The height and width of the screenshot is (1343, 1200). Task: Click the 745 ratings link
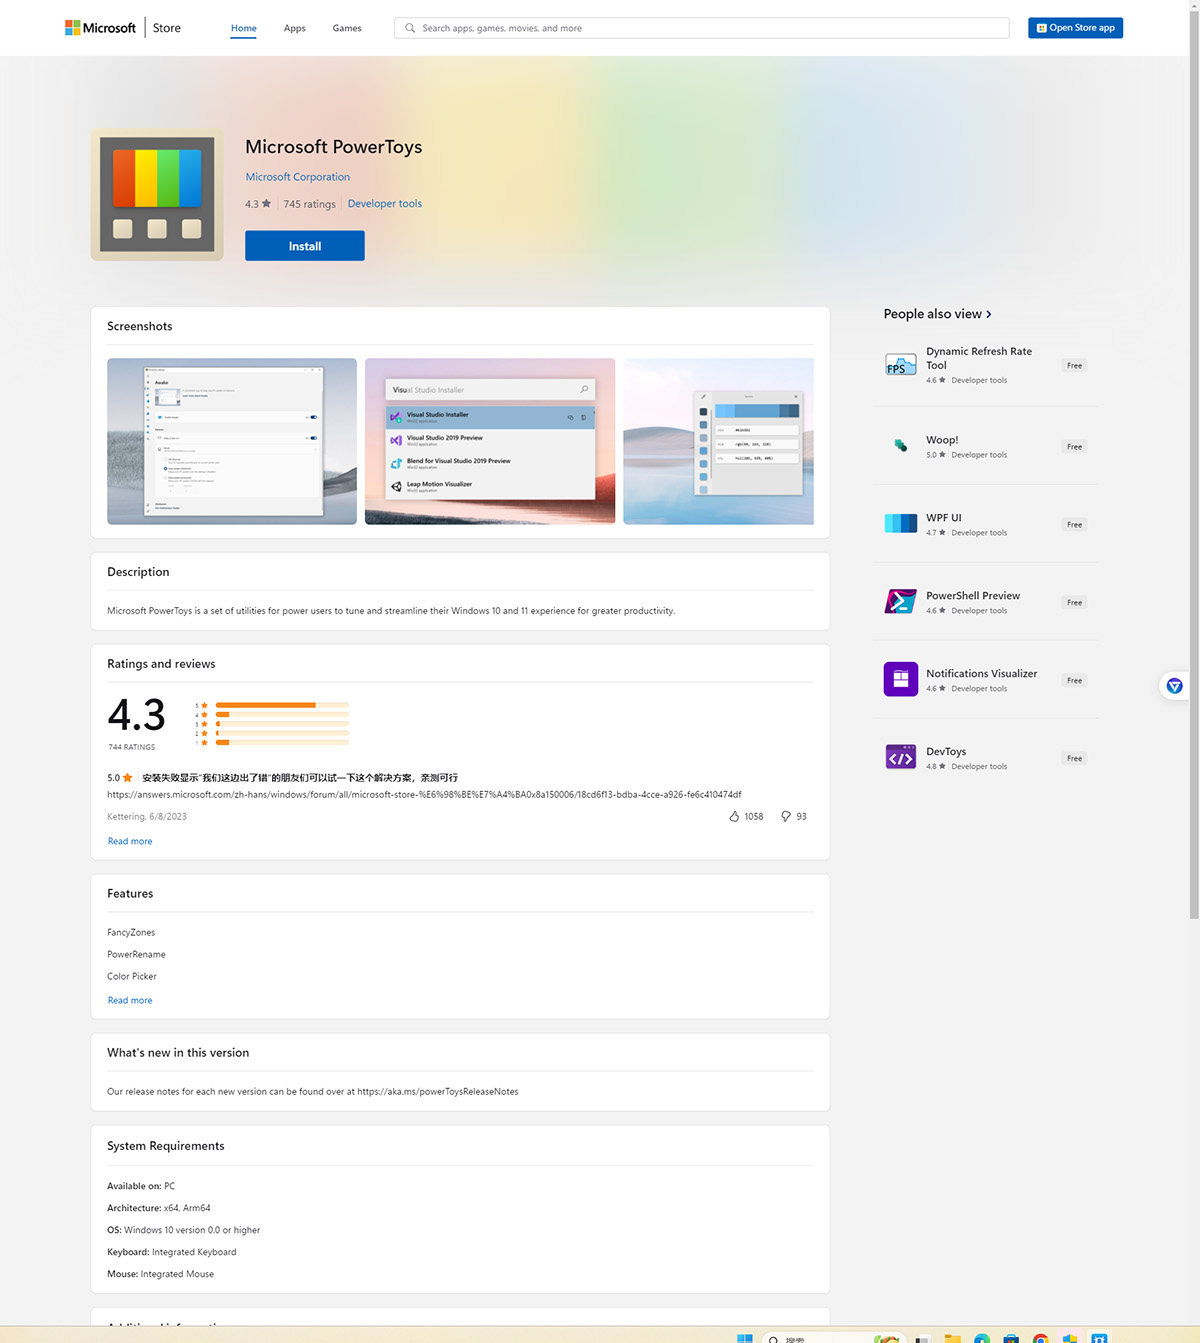coord(309,204)
